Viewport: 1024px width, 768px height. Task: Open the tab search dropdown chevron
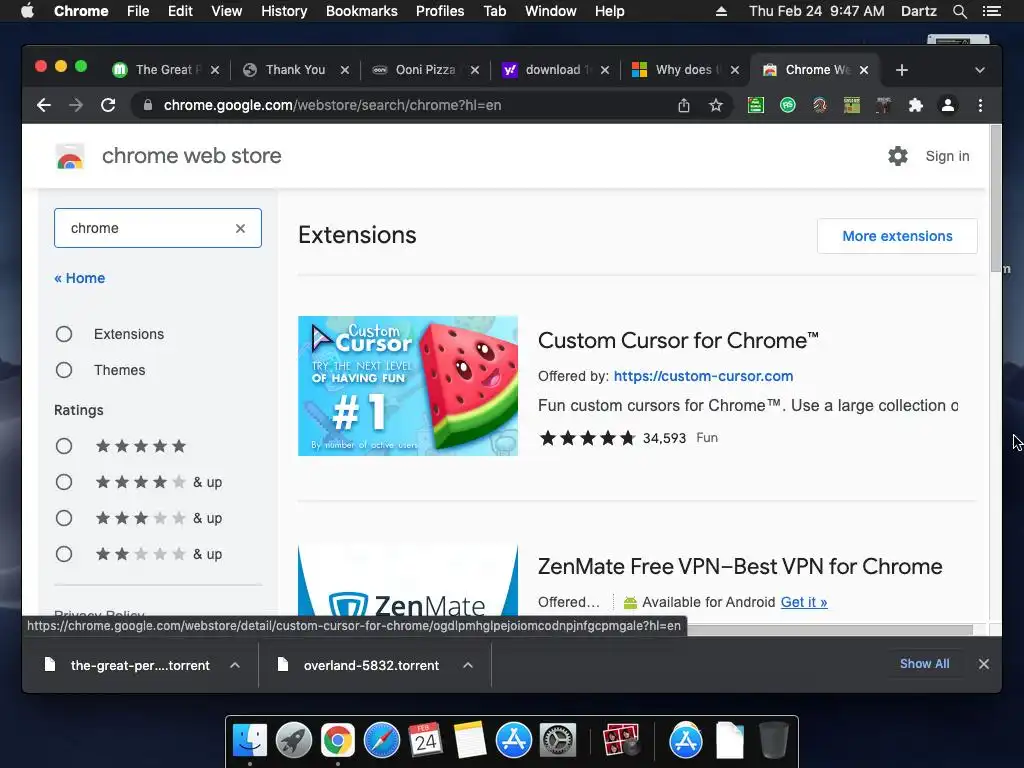[x=980, y=70]
